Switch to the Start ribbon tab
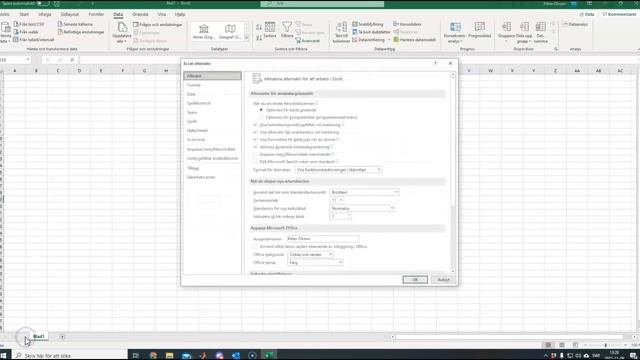640x360 pixels. pos(24,14)
